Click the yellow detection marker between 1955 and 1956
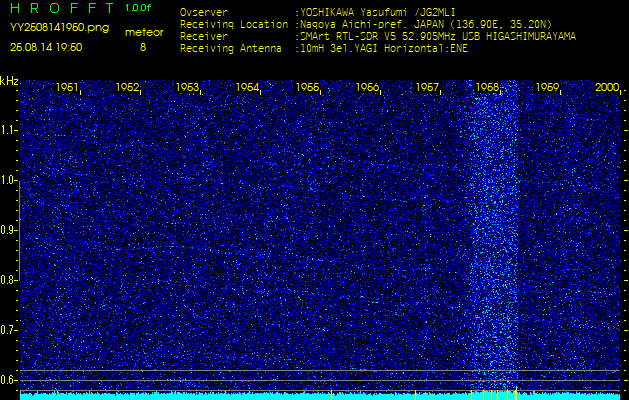The height and width of the screenshot is (400, 629). tap(331, 395)
